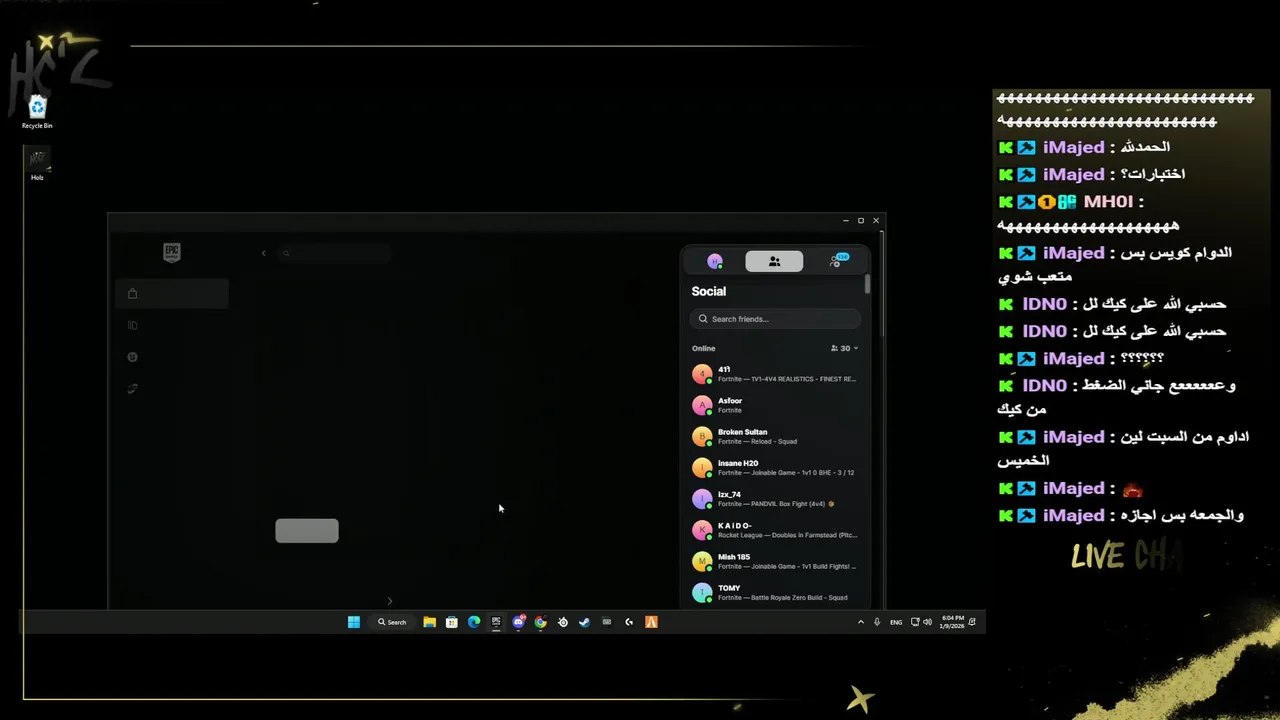Click the Search friends field

click(775, 319)
